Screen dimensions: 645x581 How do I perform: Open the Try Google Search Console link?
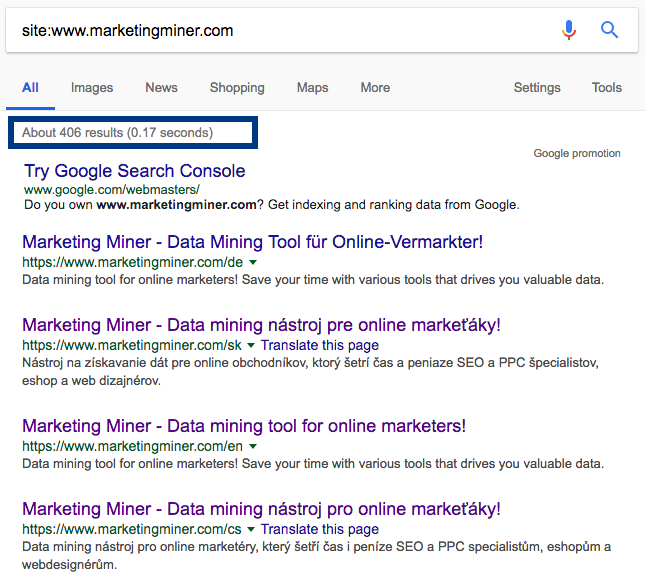(135, 171)
